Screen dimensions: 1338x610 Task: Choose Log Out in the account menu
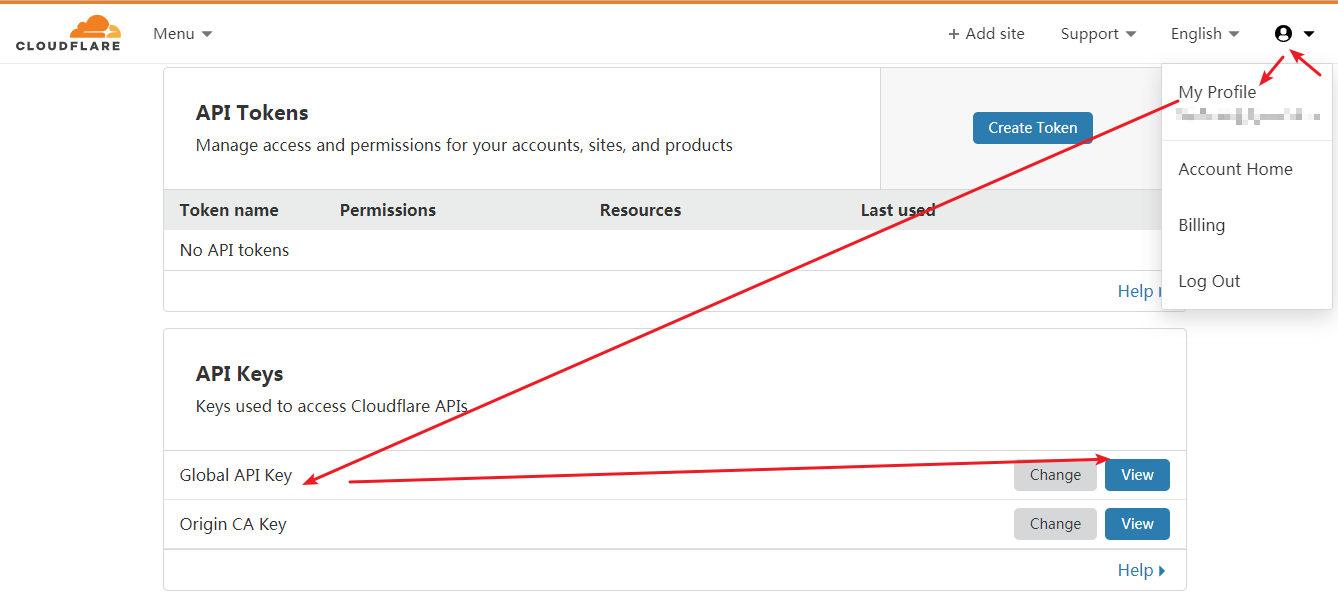(x=1209, y=281)
